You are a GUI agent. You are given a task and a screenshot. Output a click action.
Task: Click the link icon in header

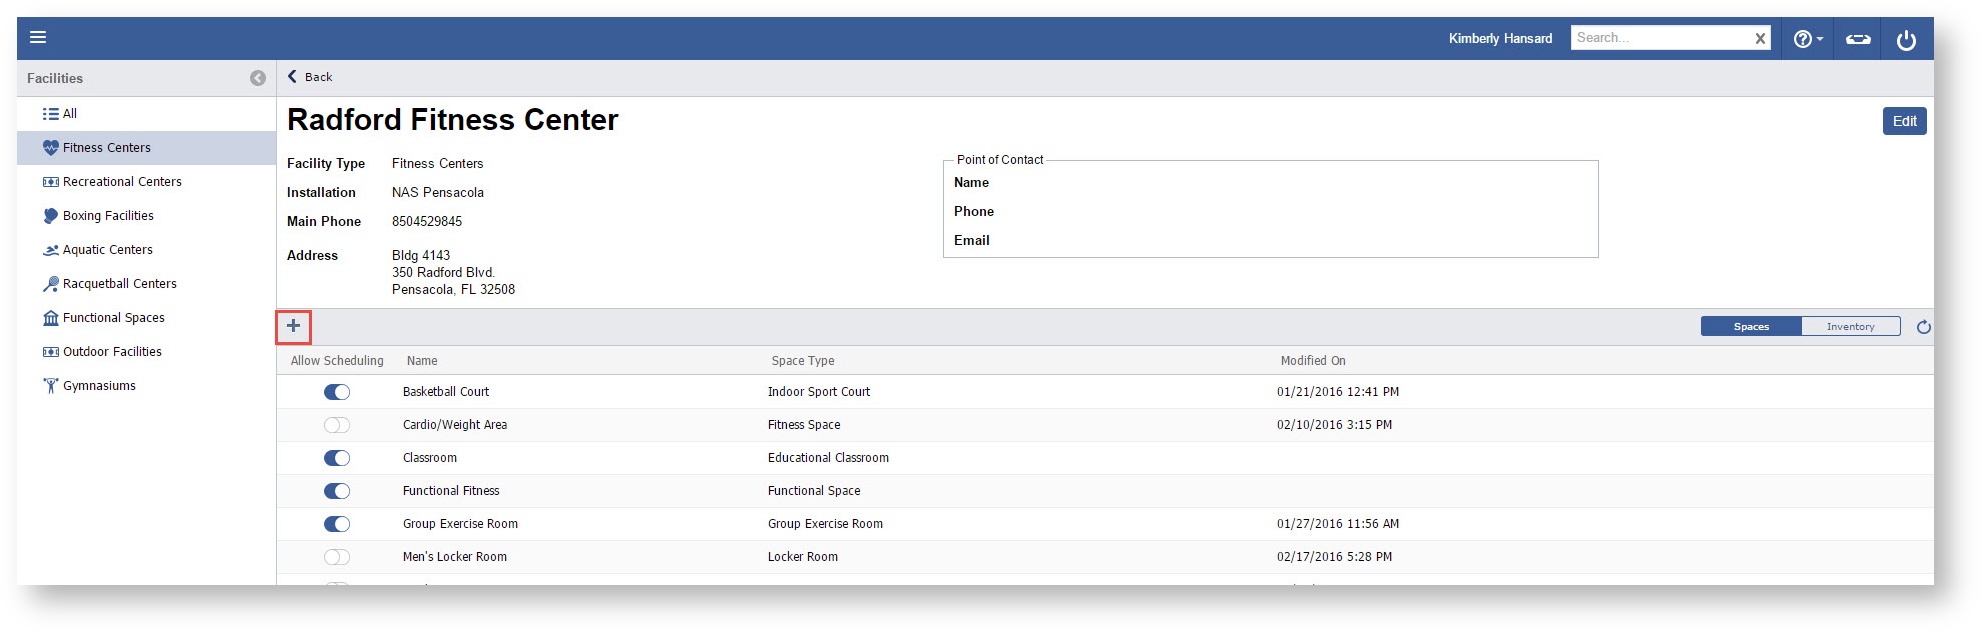(1857, 39)
